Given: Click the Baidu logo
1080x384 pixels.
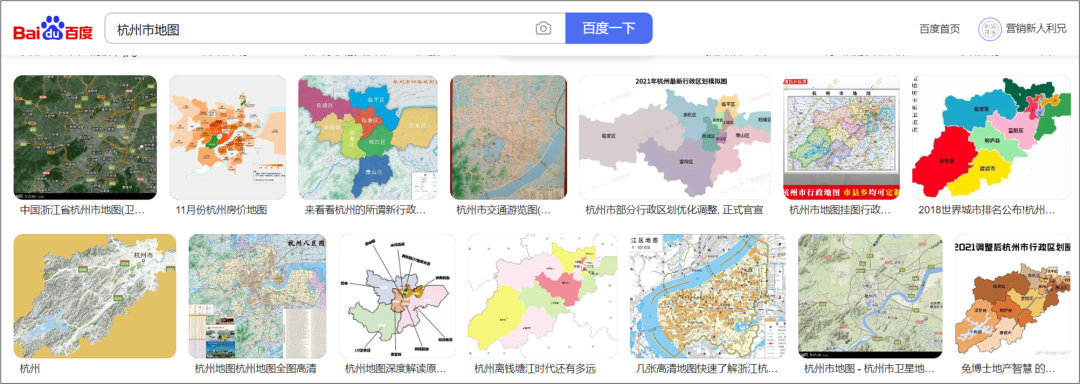Looking at the screenshot, I should [53, 29].
